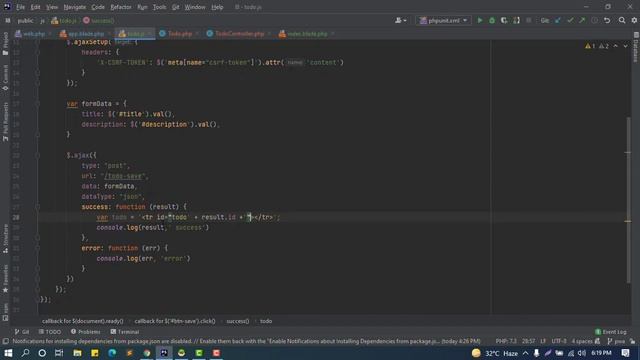The image size is (640, 360).
Task: Open Search Everywhere magnifier icon
Action: click(x=622, y=20)
